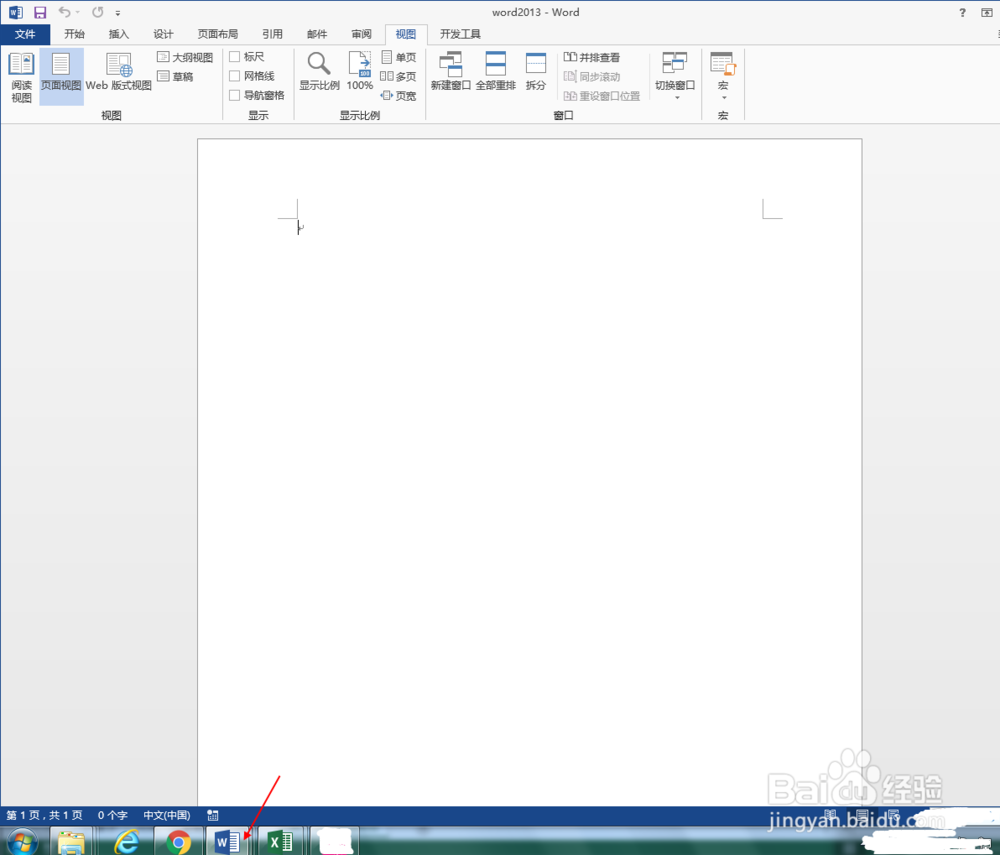The height and width of the screenshot is (855, 1000).
Task: Set zoom to 100%
Action: tap(360, 71)
